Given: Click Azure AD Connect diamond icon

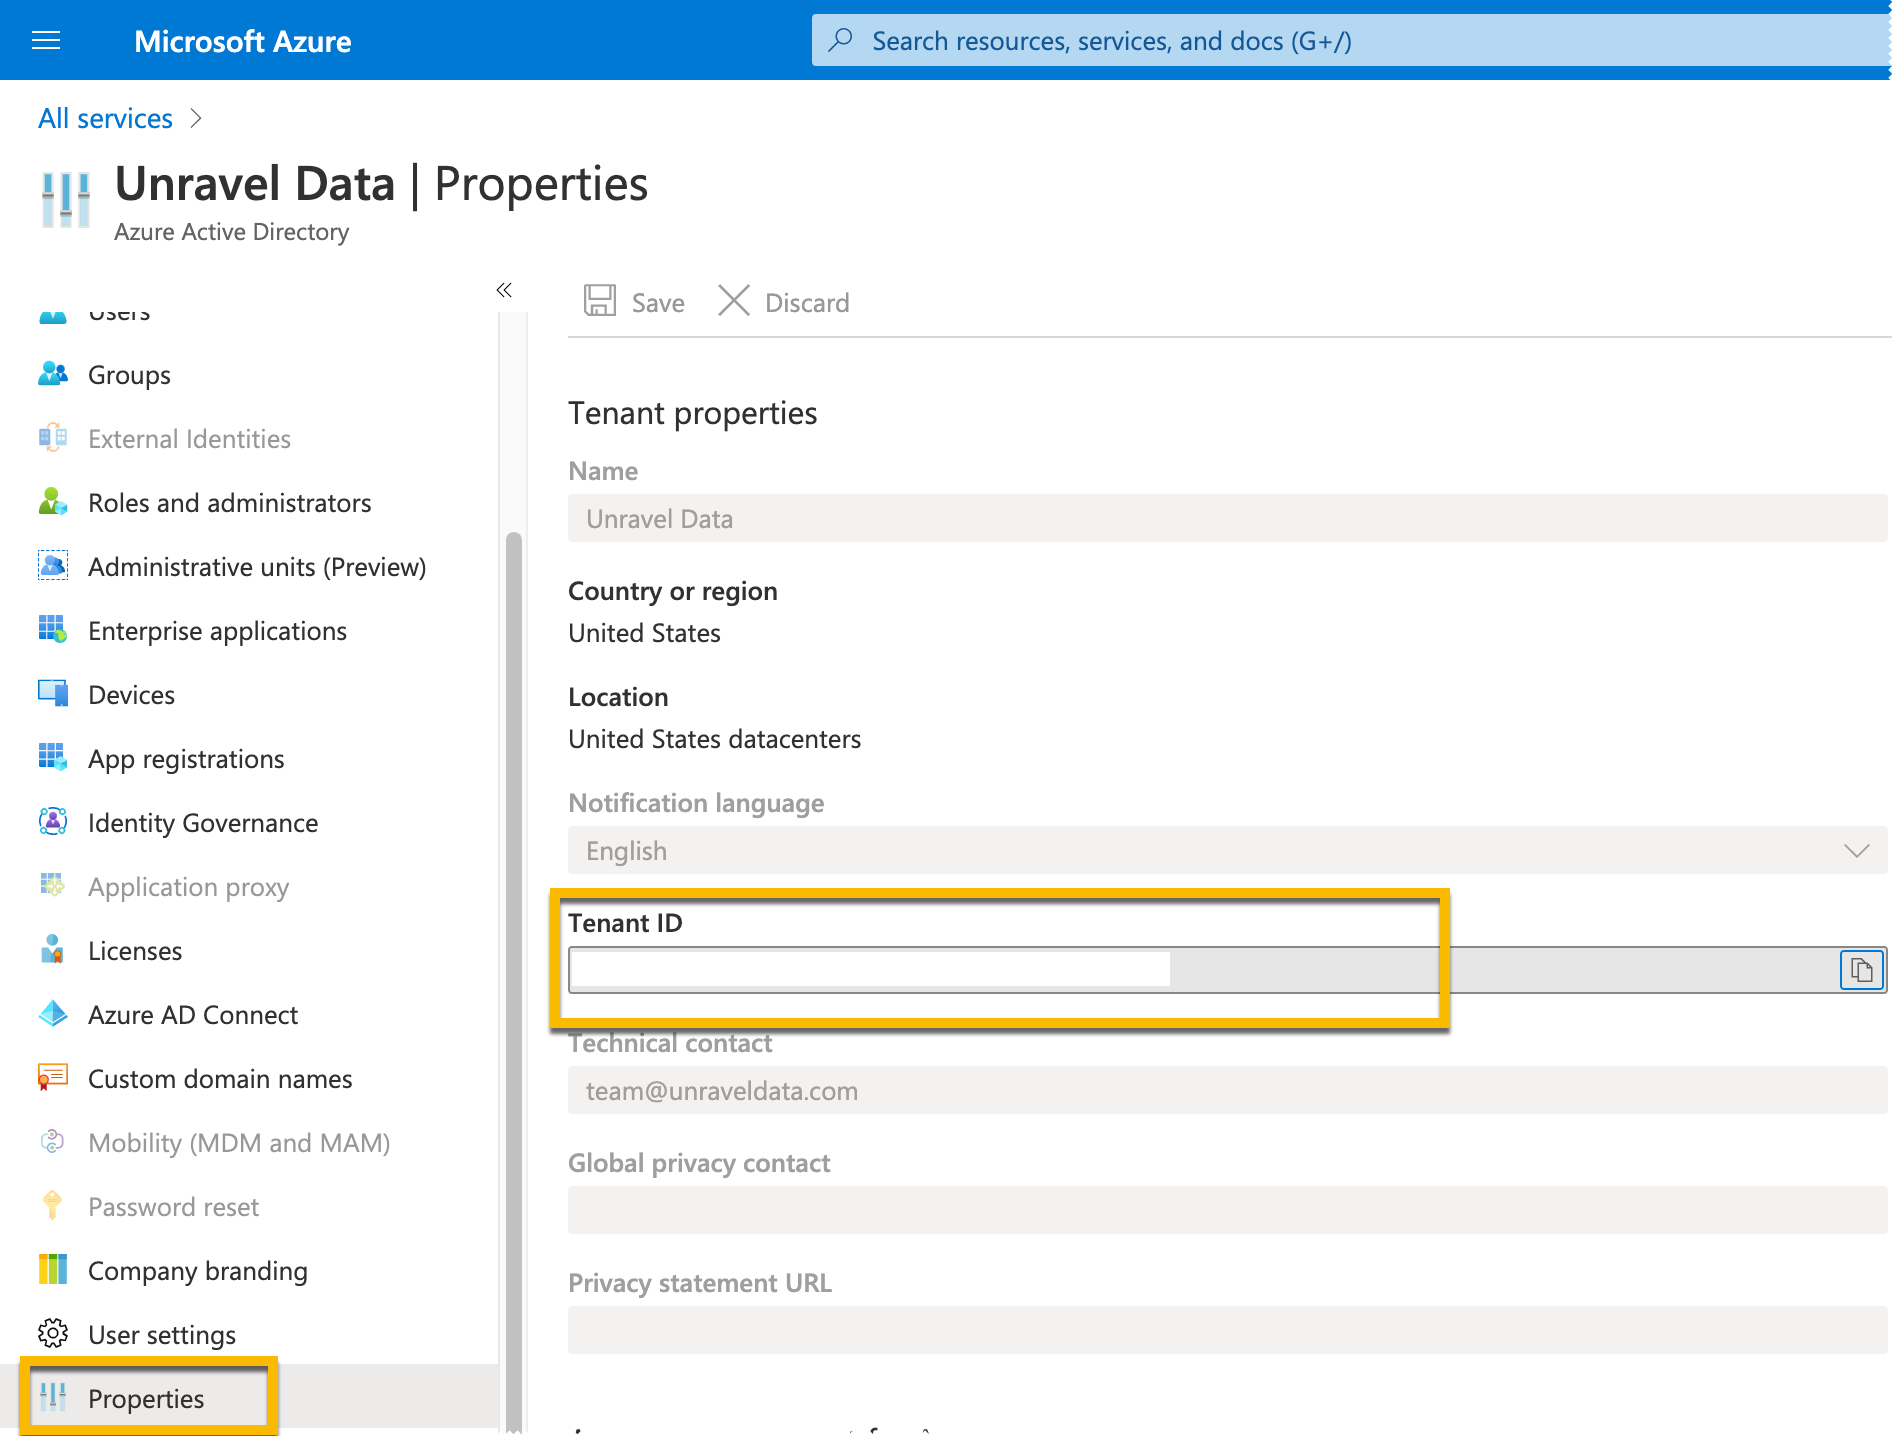Looking at the screenshot, I should 53,1014.
